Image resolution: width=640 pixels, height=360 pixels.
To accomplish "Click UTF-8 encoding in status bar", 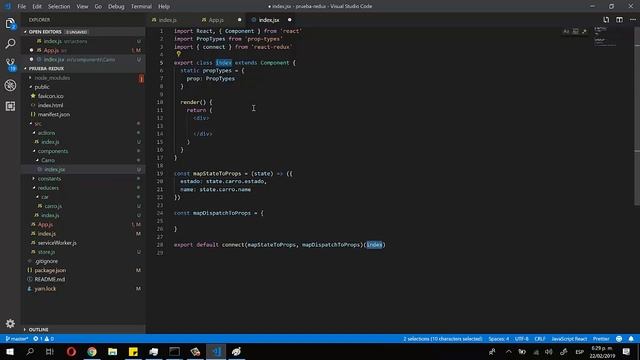I will [x=521, y=339].
